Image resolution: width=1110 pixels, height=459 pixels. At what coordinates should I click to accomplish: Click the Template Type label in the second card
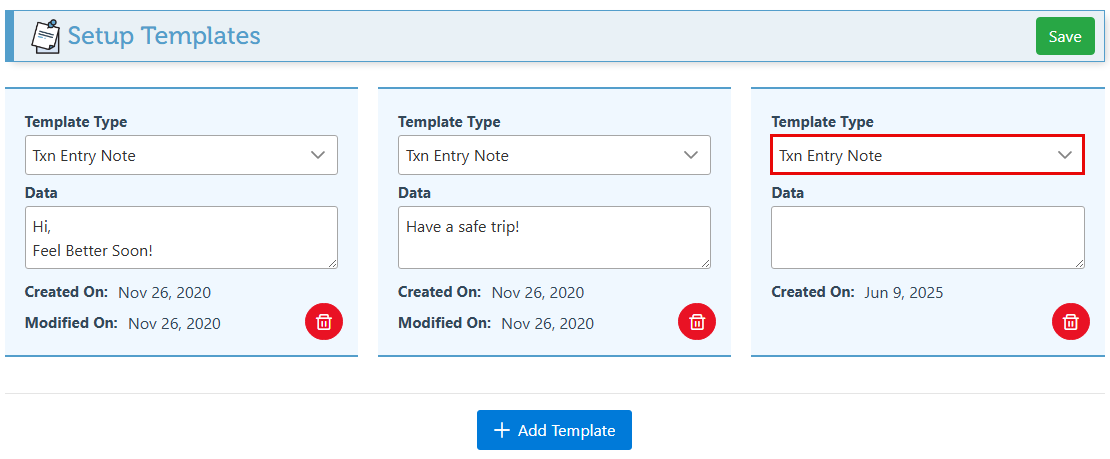coord(449,122)
